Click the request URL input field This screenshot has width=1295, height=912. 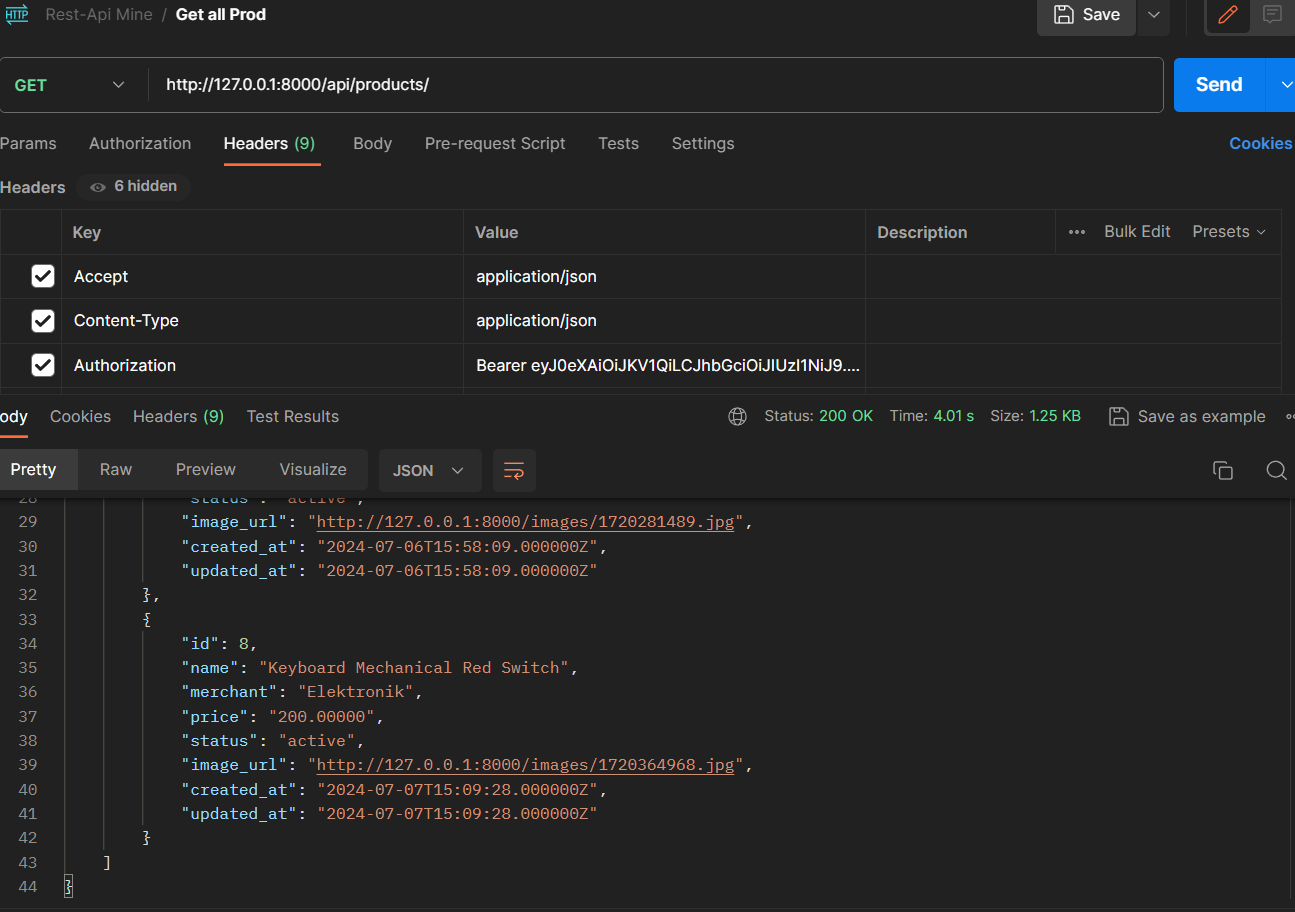click(656, 85)
